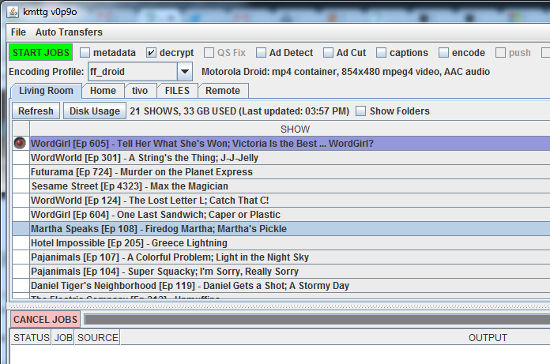Click the red recording icon beside WordGirl Ep 605
The width and height of the screenshot is (550, 364).
pos(20,143)
